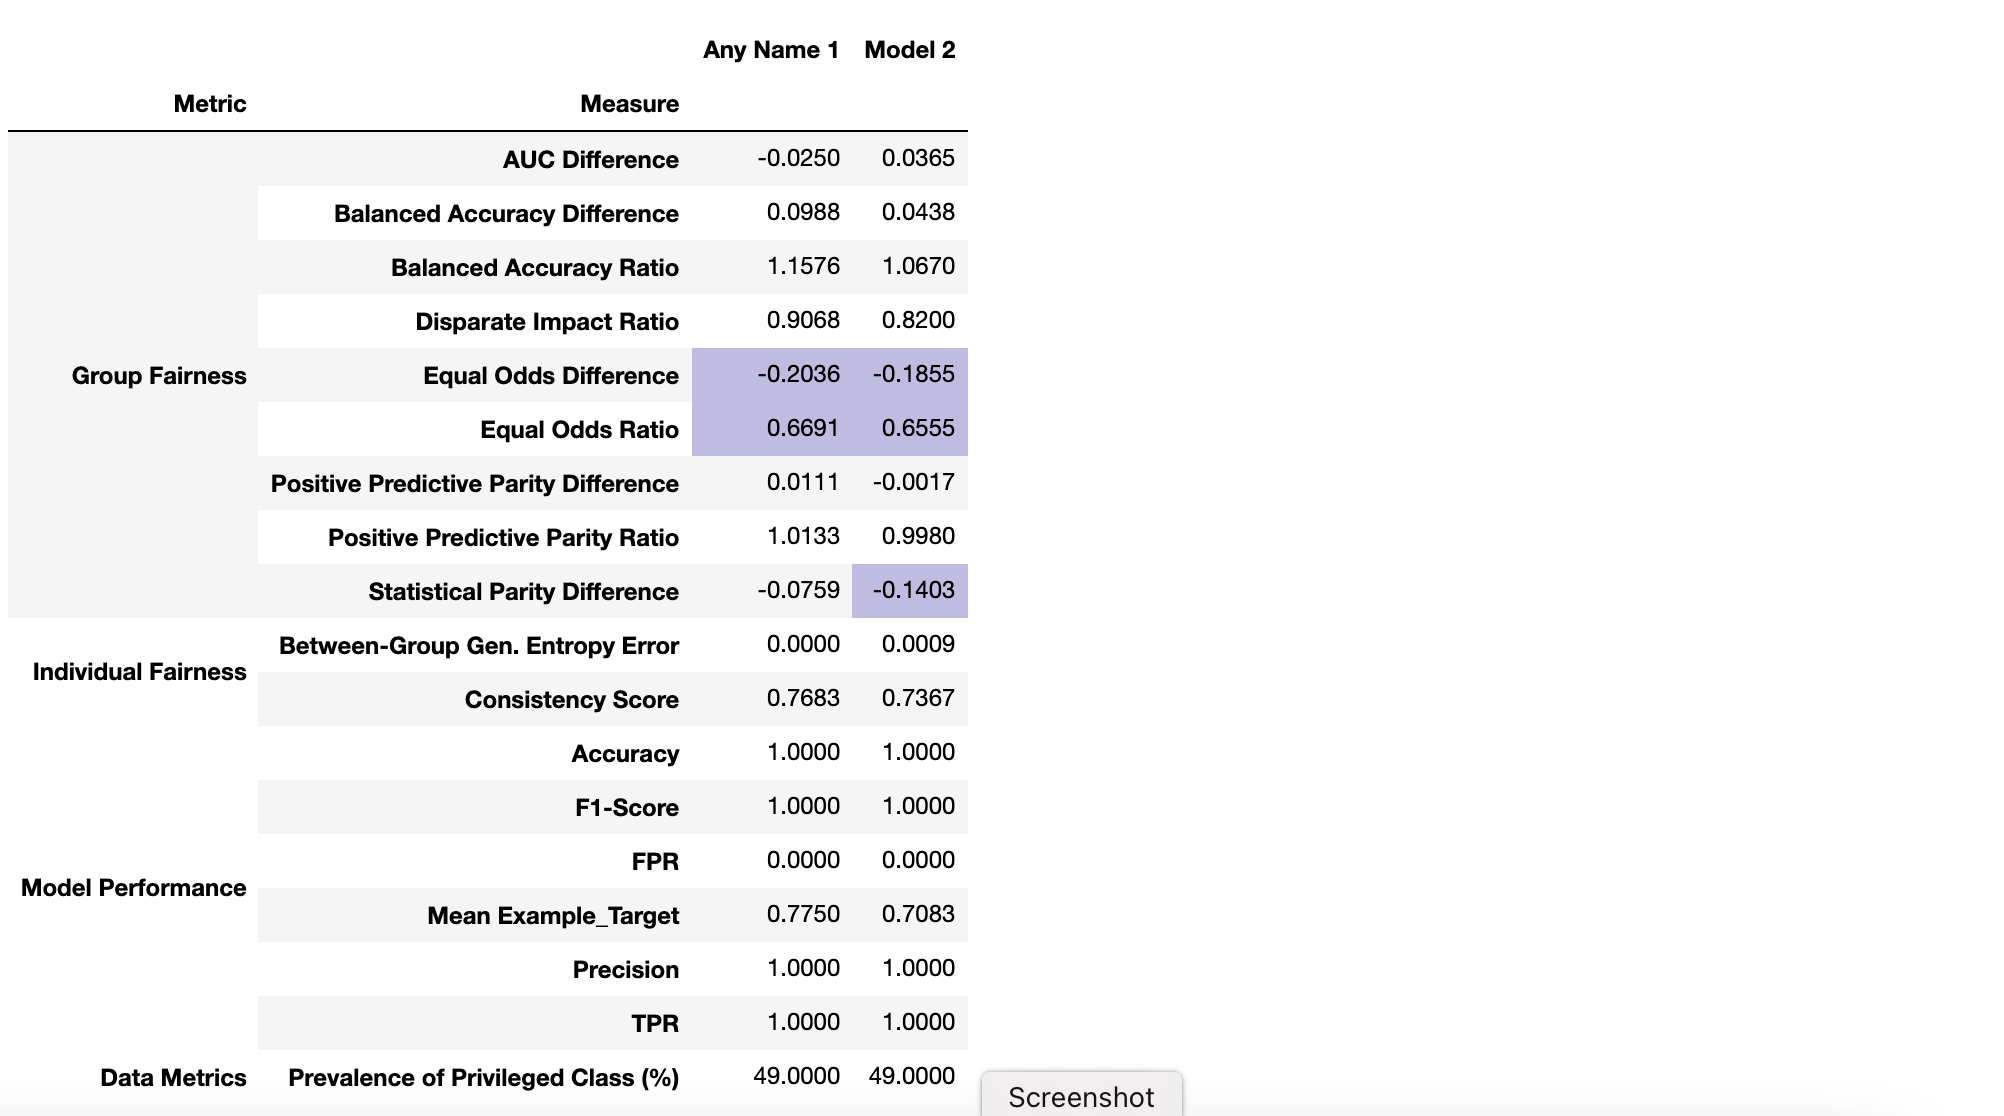This screenshot has height=1116, width=2004.
Task: Click the Mean Example_Target label
Action: click(552, 916)
